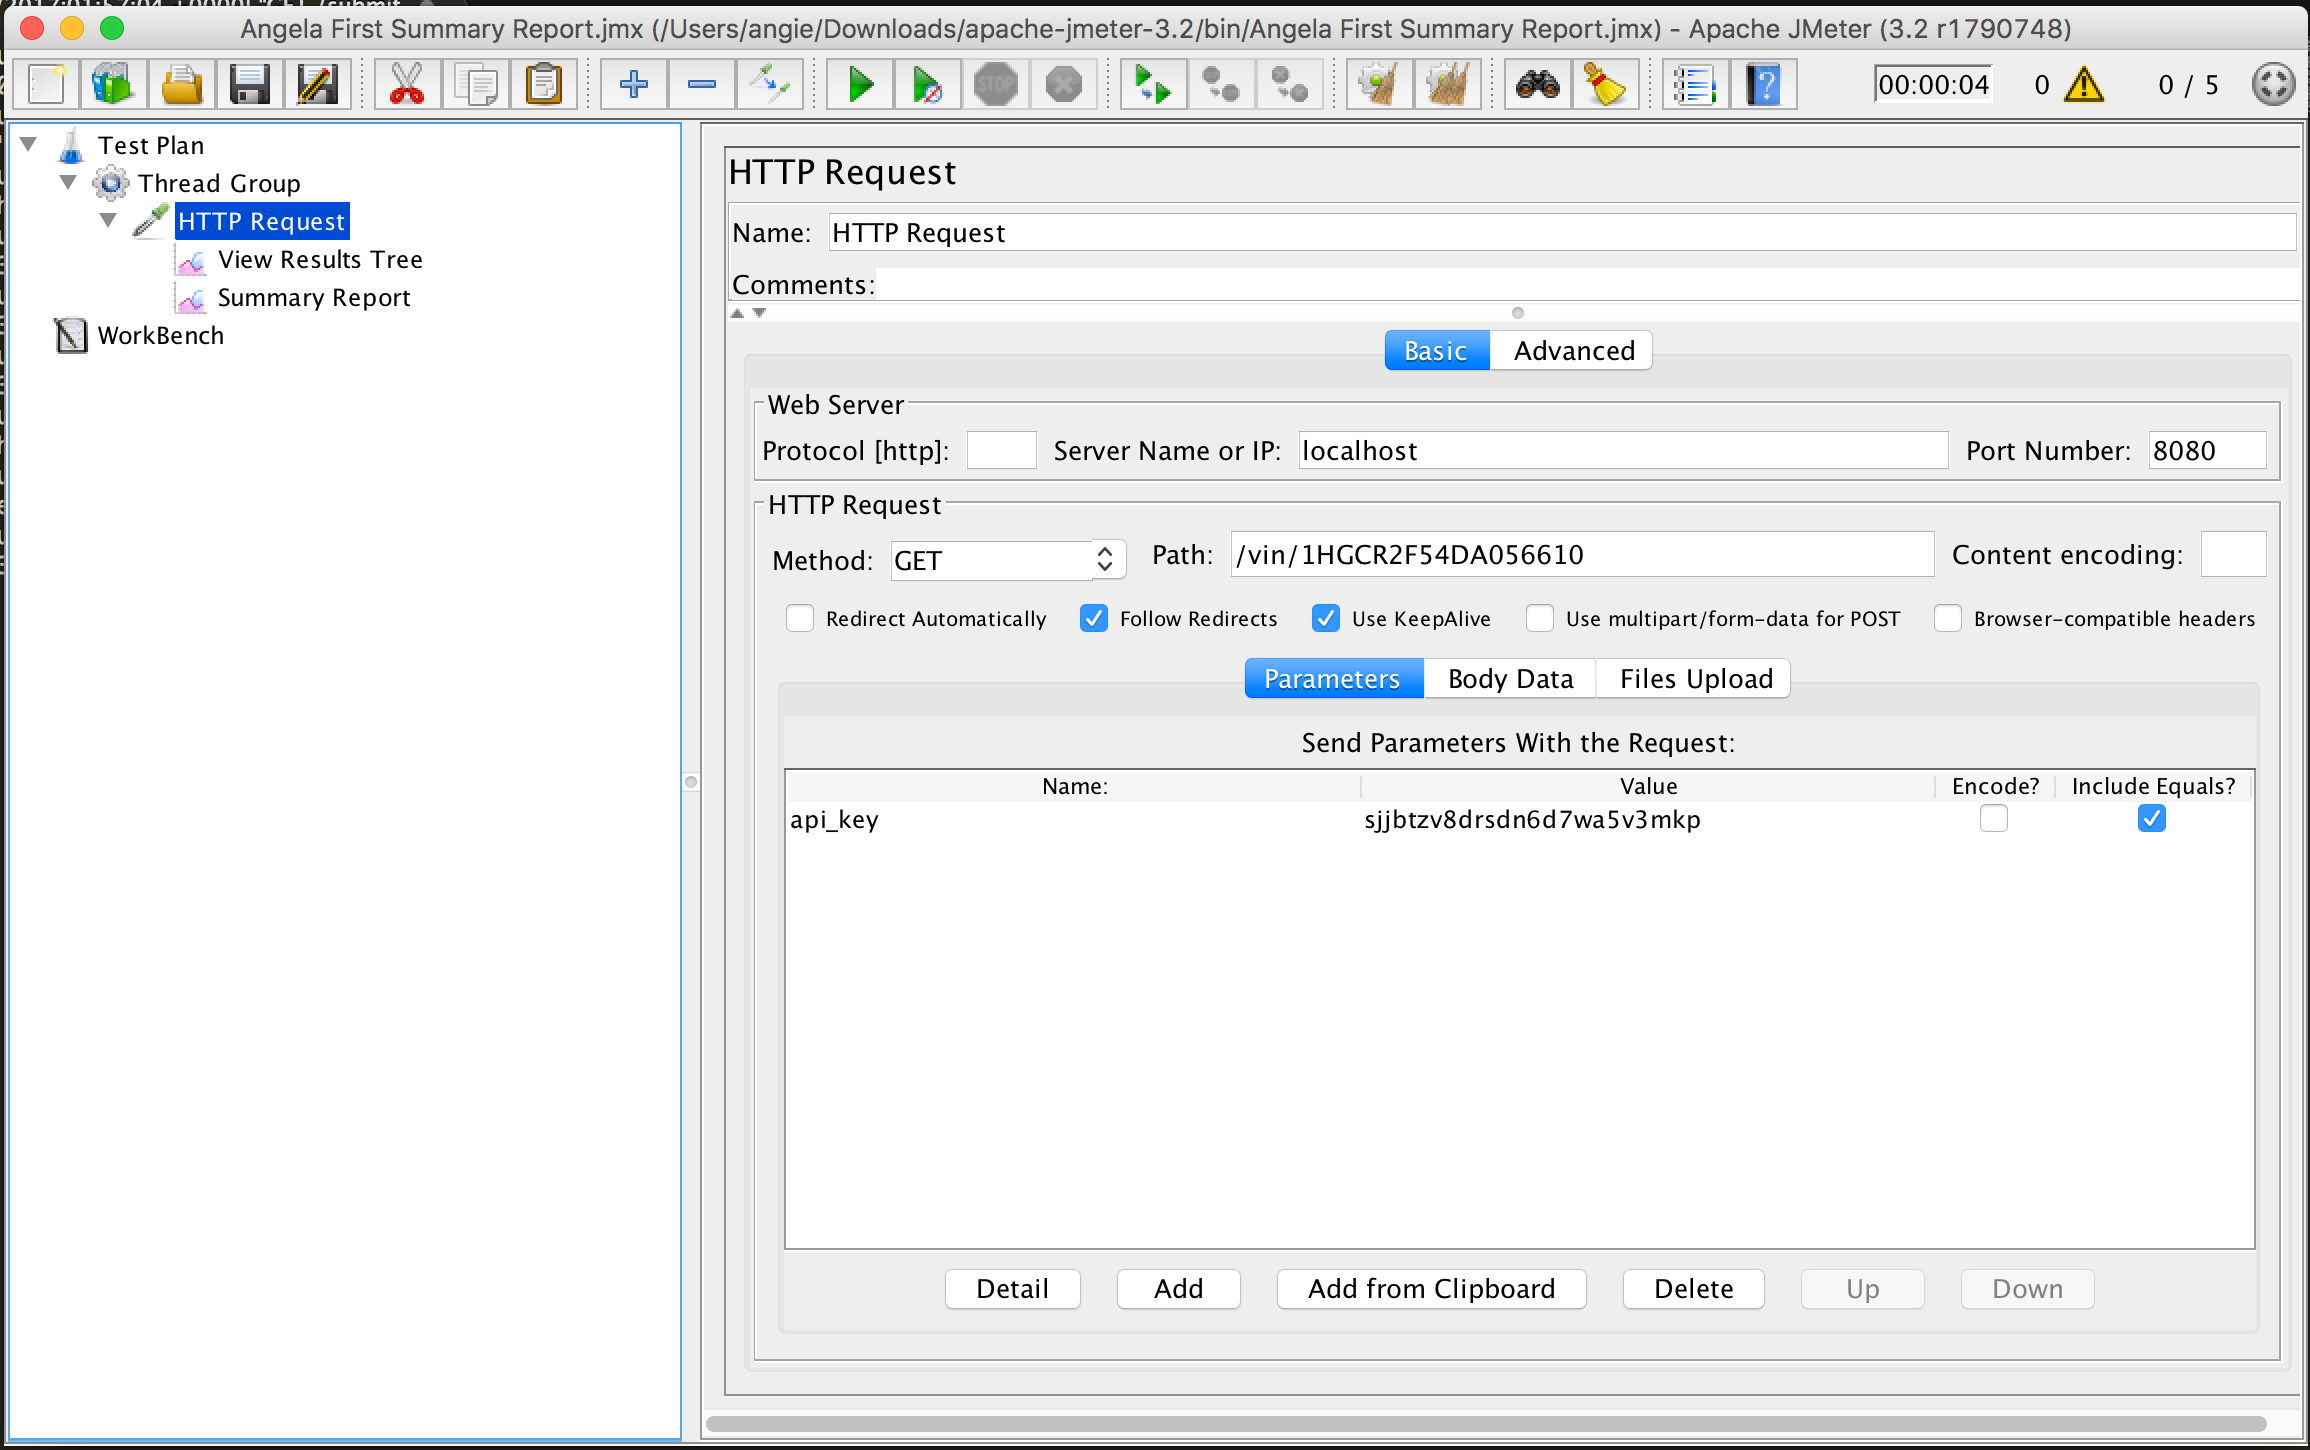Click the Start test icon (green arrow)
Viewport: 2310px width, 1450px height.
tap(858, 84)
